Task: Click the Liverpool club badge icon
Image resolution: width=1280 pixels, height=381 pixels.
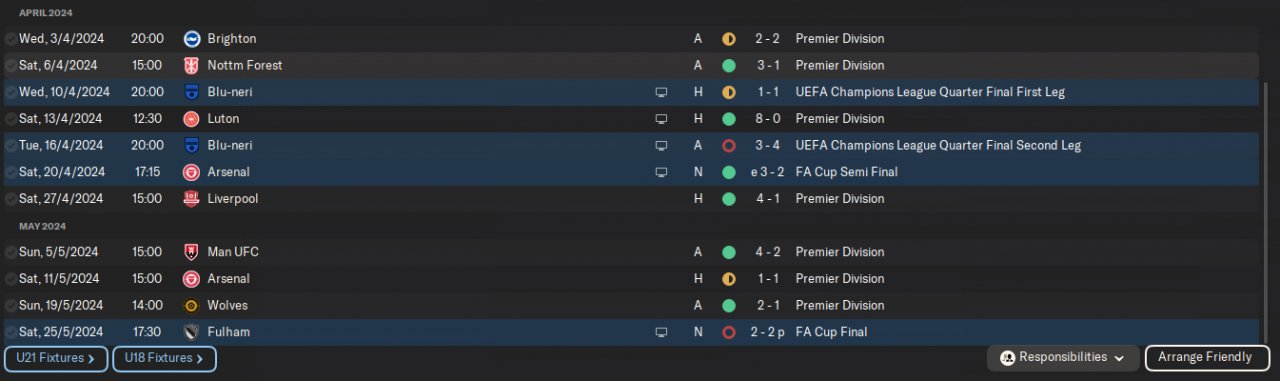Action: click(192, 199)
